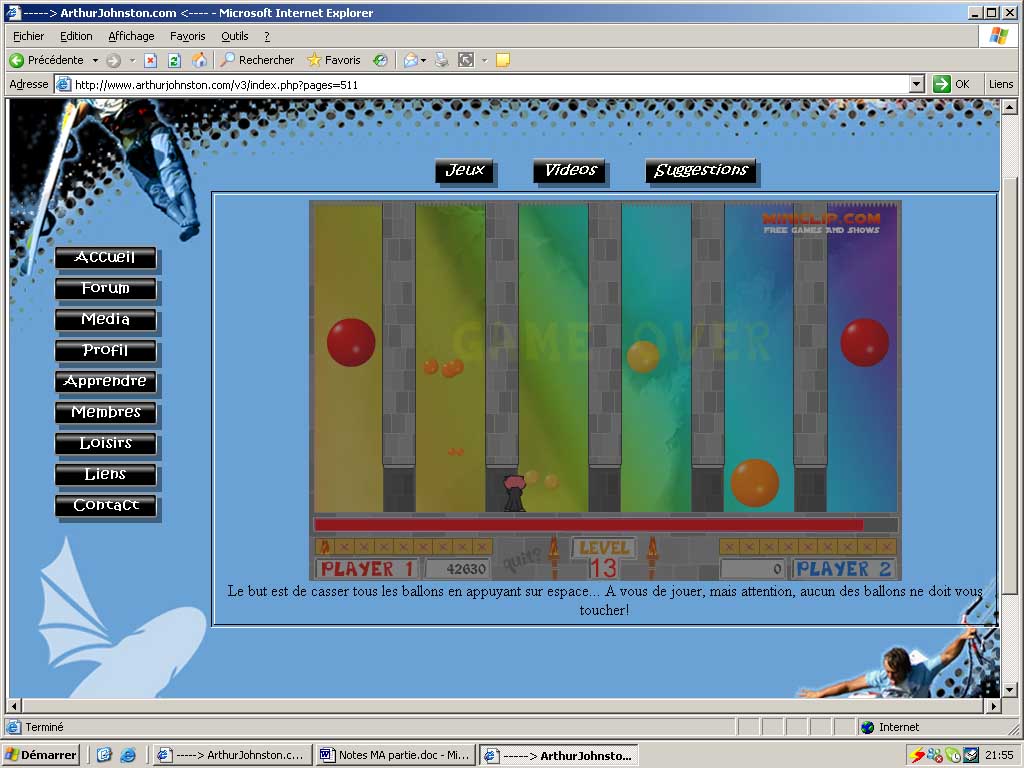Click the Jeux button above the game
Screen dimensions: 1024x768
click(x=465, y=171)
